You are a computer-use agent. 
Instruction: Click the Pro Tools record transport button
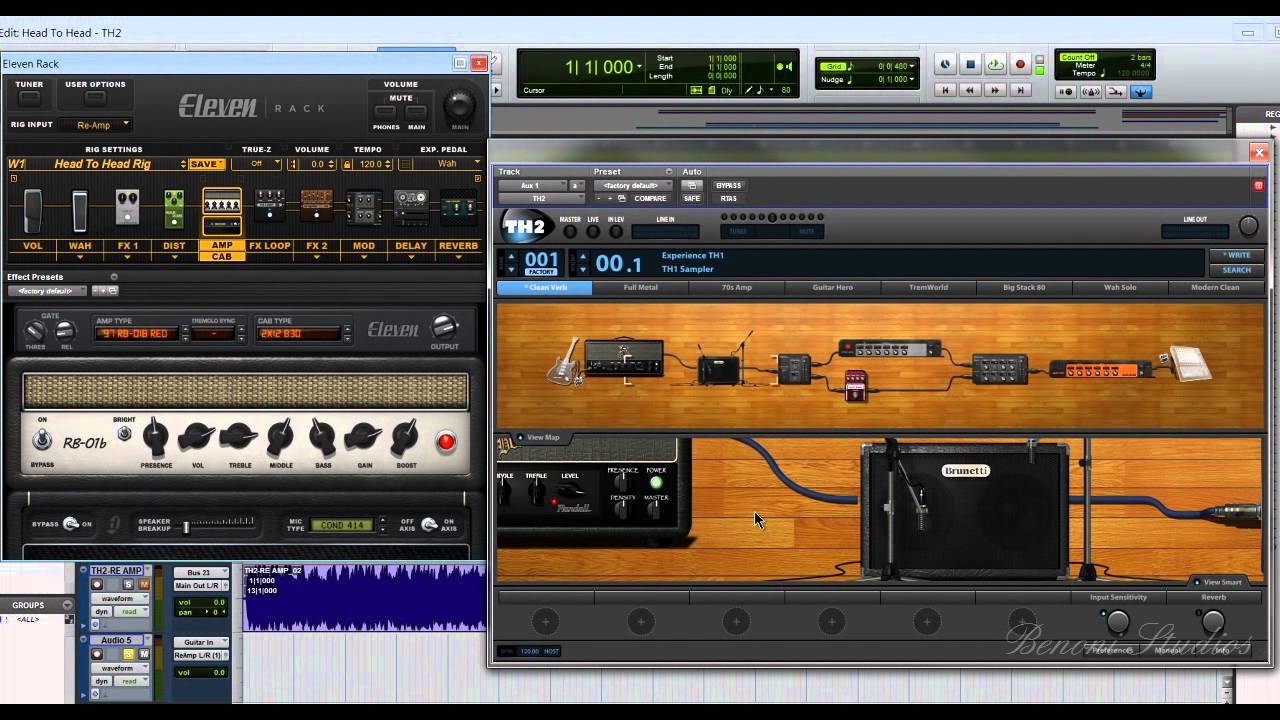click(1020, 65)
